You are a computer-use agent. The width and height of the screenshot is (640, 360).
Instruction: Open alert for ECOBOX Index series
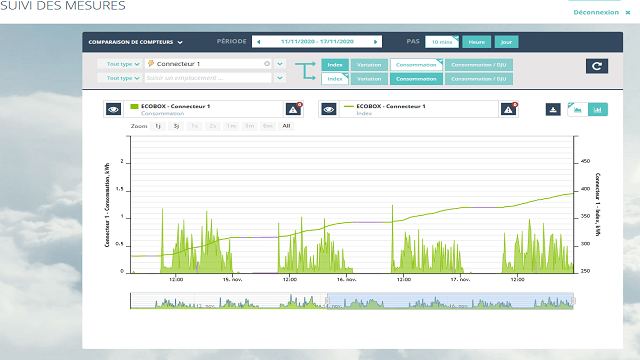click(508, 109)
